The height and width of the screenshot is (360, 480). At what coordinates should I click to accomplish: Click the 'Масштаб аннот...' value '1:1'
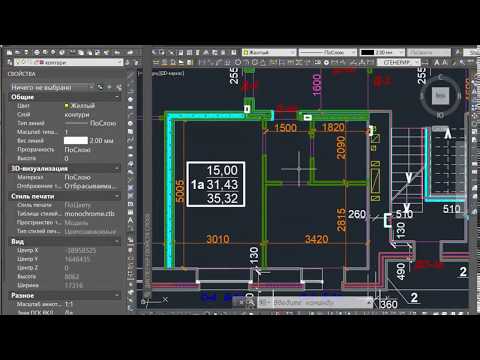pyautogui.click(x=69, y=304)
